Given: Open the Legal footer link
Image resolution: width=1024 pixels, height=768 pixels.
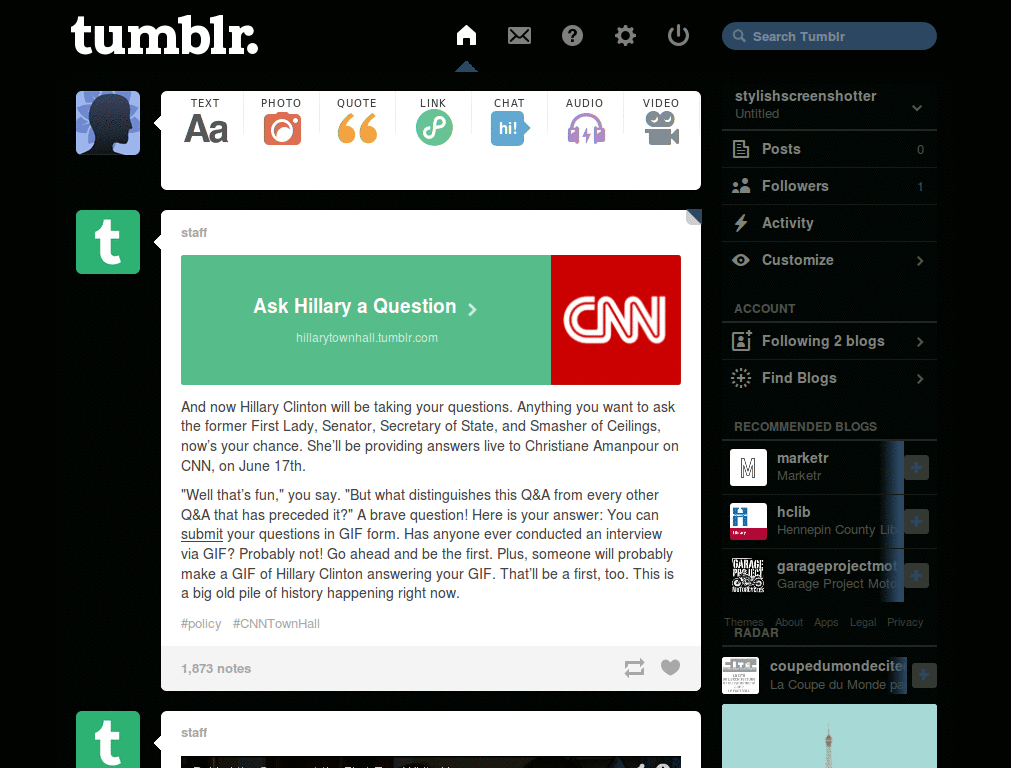Looking at the screenshot, I should tap(863, 622).
